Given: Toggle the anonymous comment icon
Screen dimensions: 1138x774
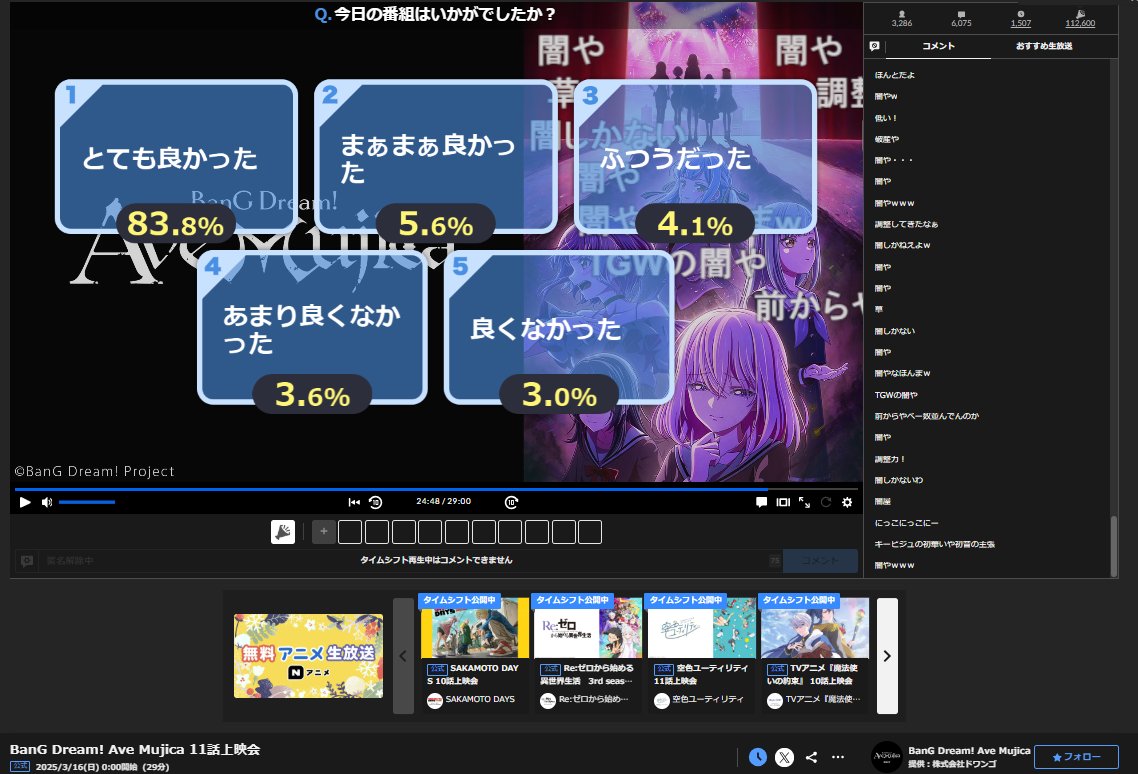Looking at the screenshot, I should tap(27, 561).
